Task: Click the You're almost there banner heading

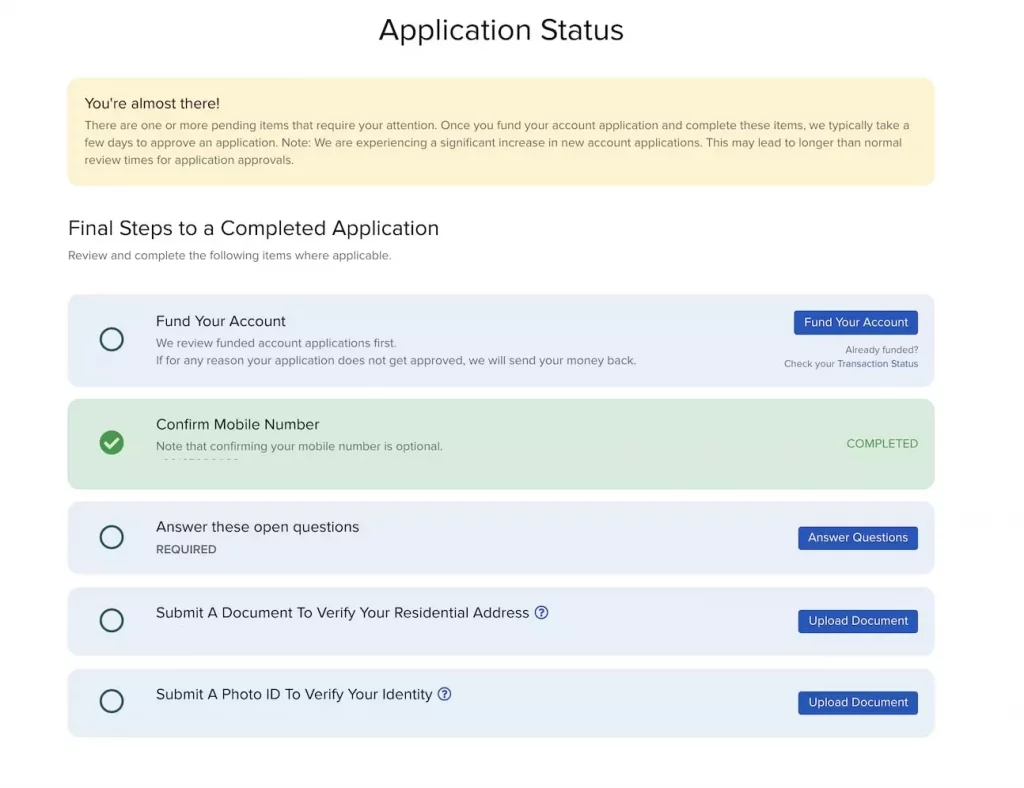Action: [152, 104]
